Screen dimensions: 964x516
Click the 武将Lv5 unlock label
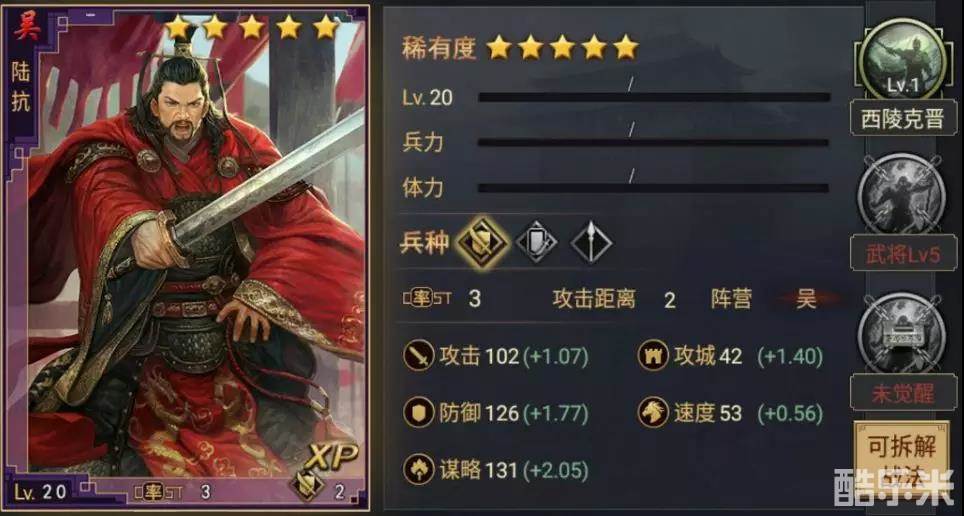[903, 254]
